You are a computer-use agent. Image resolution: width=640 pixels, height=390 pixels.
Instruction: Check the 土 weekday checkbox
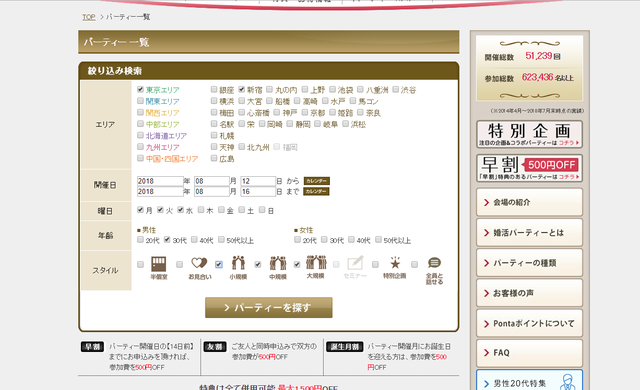pyautogui.click(x=242, y=210)
